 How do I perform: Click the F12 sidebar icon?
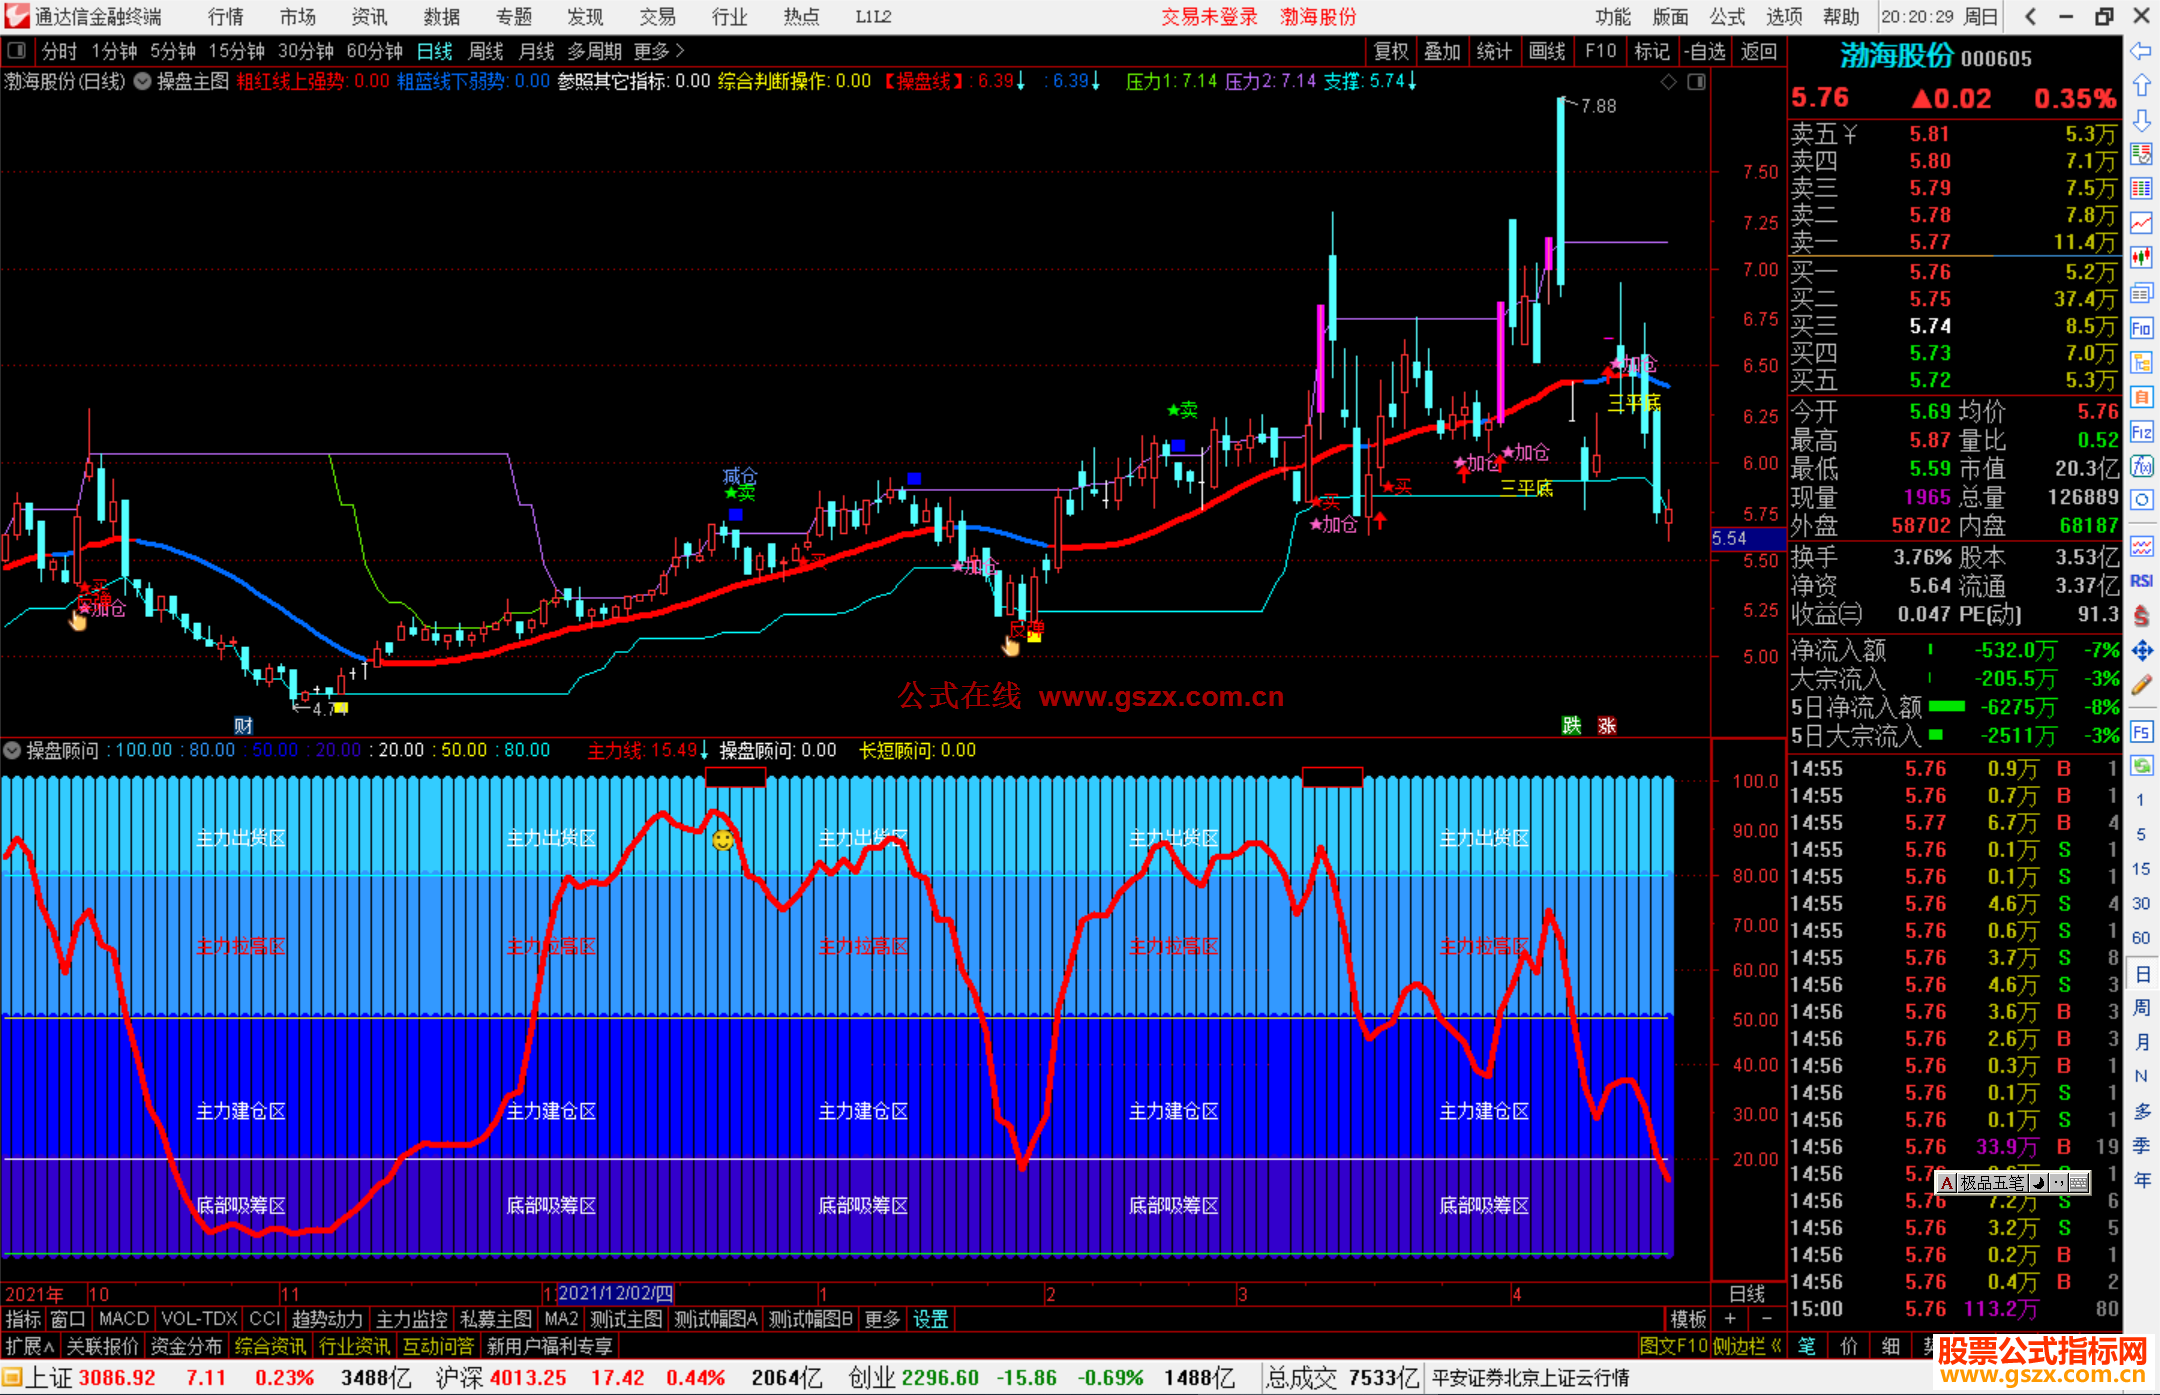tap(2141, 432)
